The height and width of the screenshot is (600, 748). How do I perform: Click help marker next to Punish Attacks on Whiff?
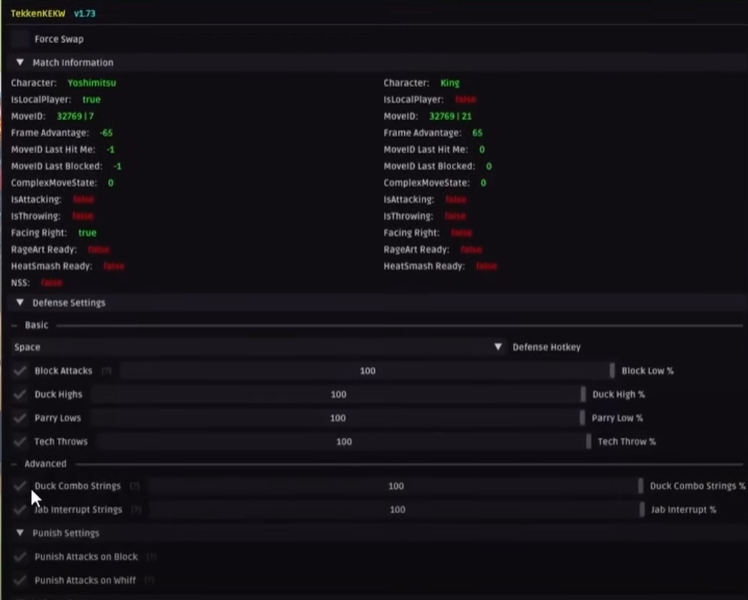(x=149, y=580)
